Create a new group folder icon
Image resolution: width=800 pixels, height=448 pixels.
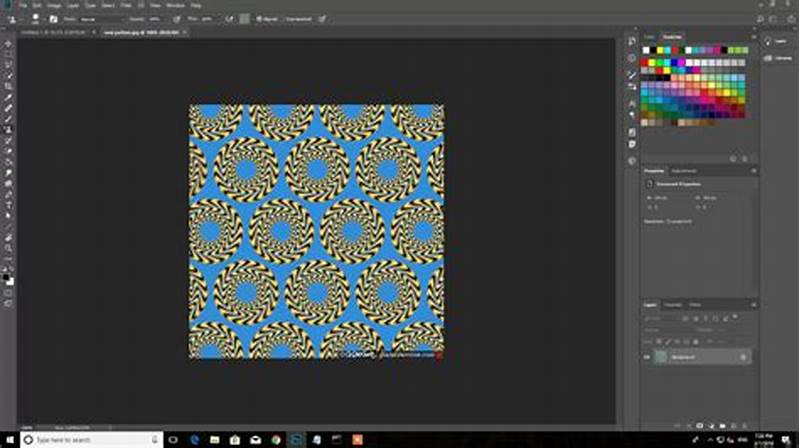[x=722, y=426]
